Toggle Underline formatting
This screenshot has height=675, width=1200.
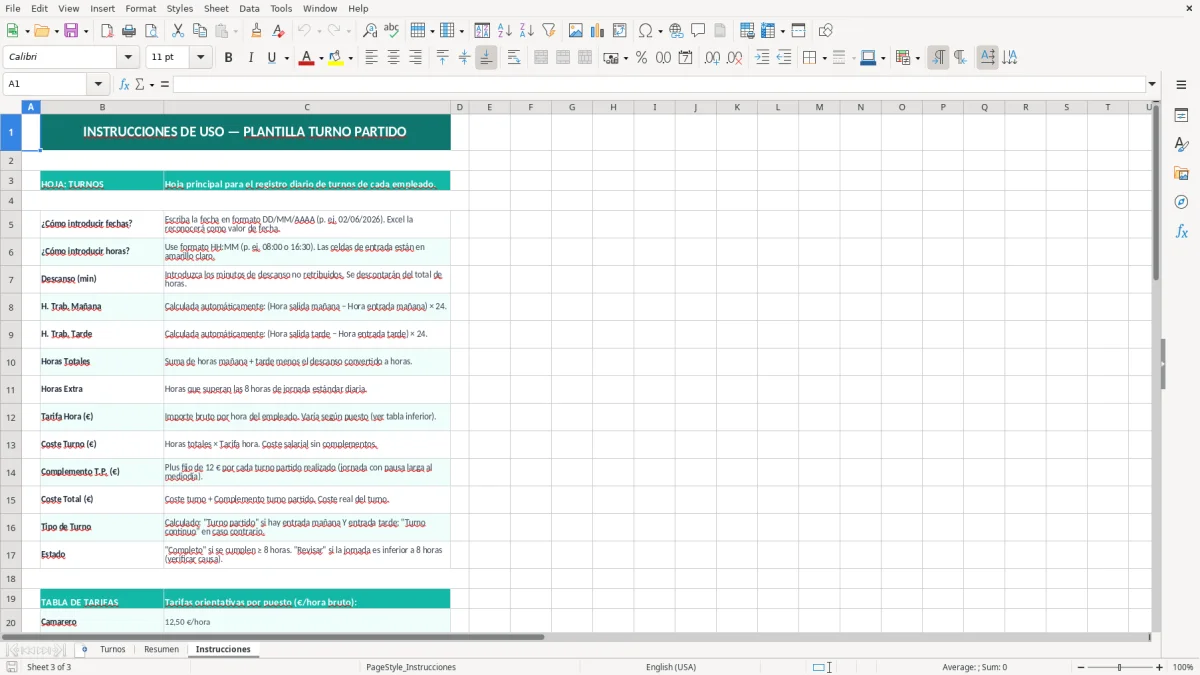[x=271, y=58]
